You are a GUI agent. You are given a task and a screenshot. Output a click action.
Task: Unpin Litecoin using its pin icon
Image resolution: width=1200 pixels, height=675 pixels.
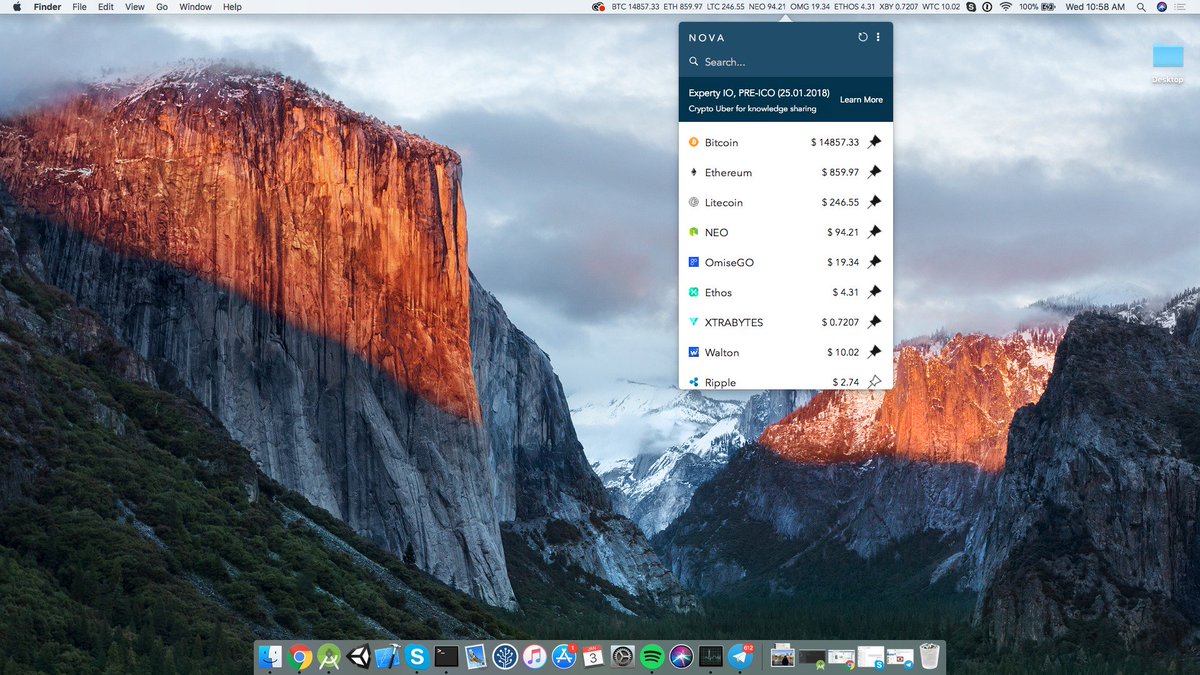(874, 202)
